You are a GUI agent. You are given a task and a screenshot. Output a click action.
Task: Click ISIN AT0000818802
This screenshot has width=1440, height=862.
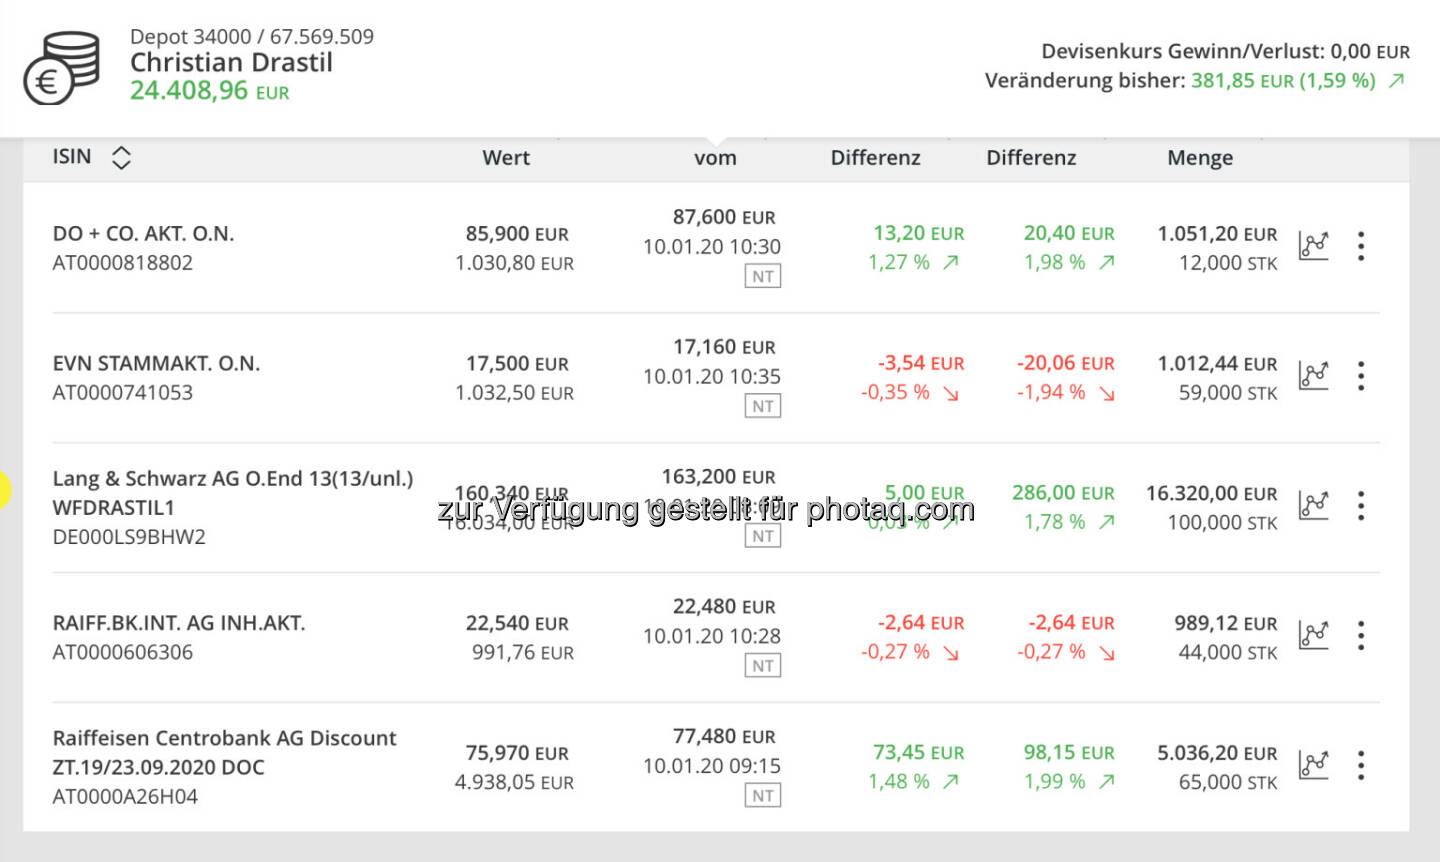click(x=123, y=263)
